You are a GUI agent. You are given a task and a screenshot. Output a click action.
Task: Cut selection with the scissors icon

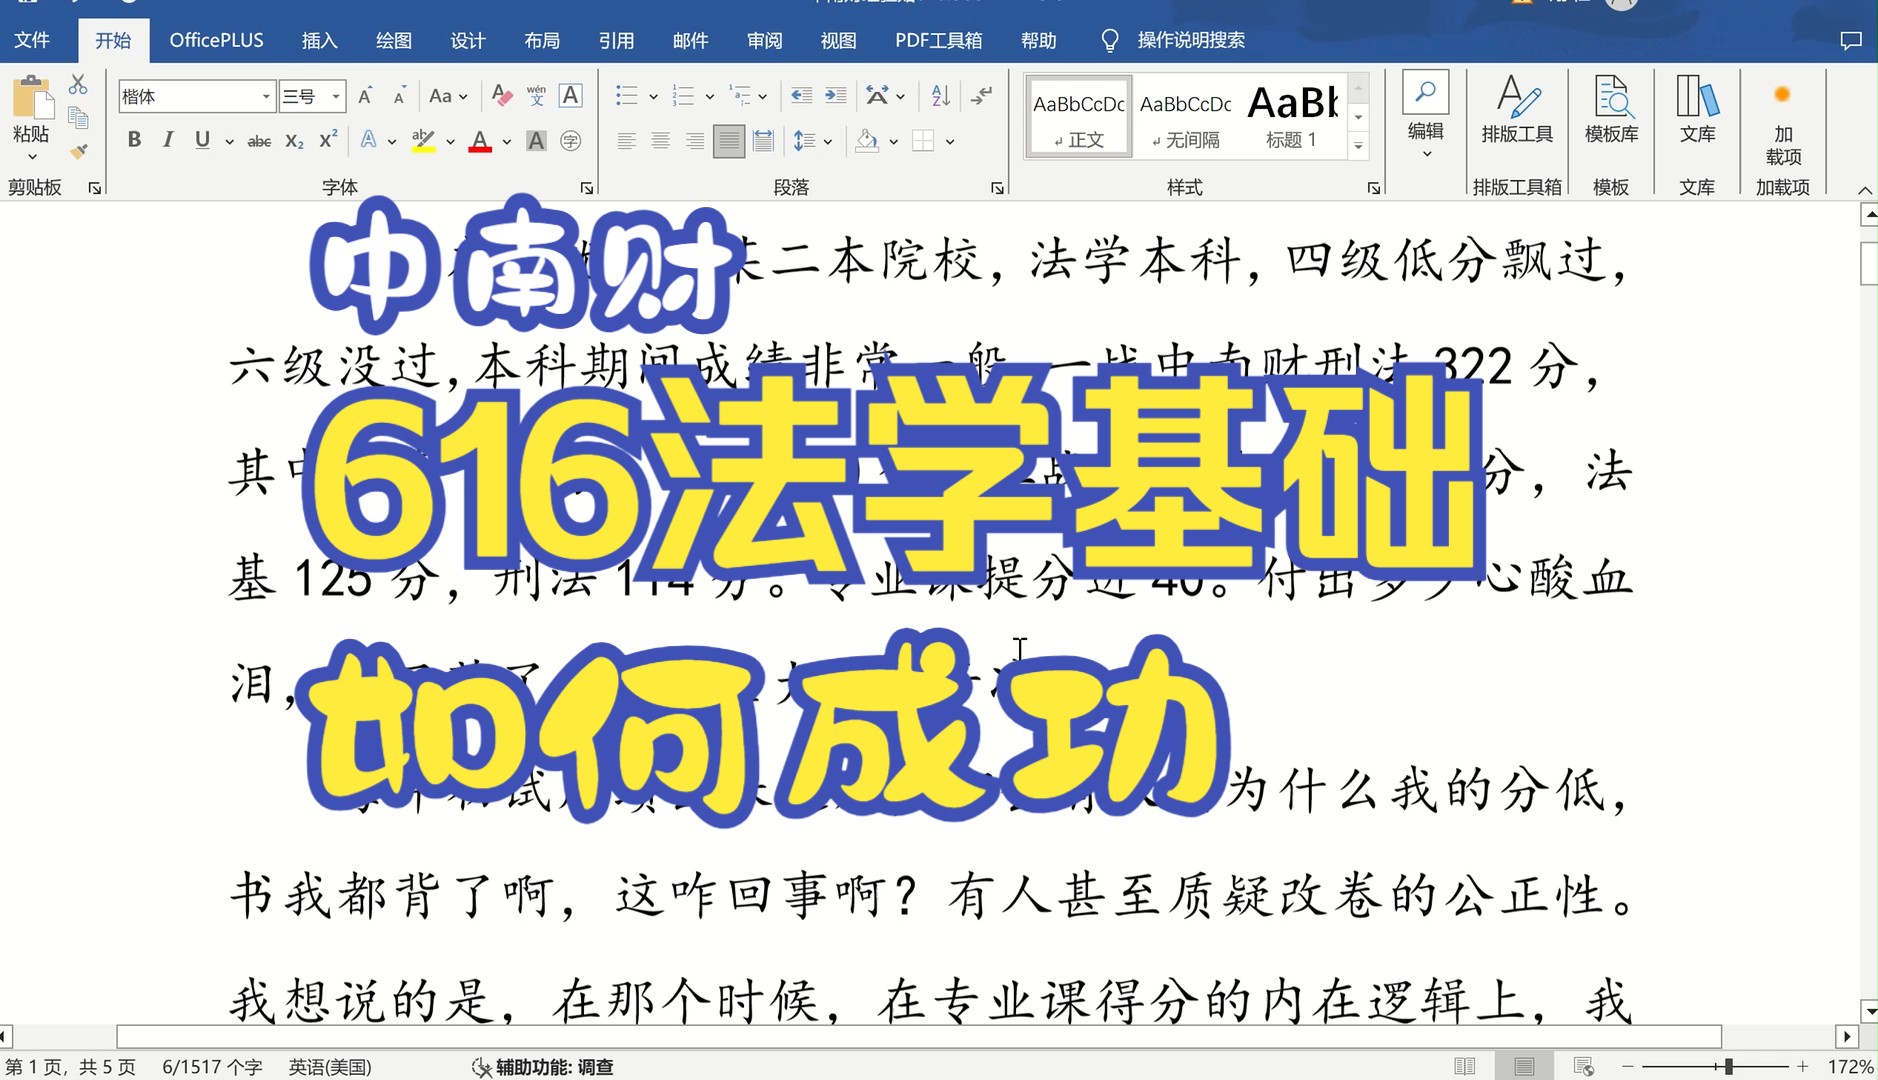click(78, 84)
